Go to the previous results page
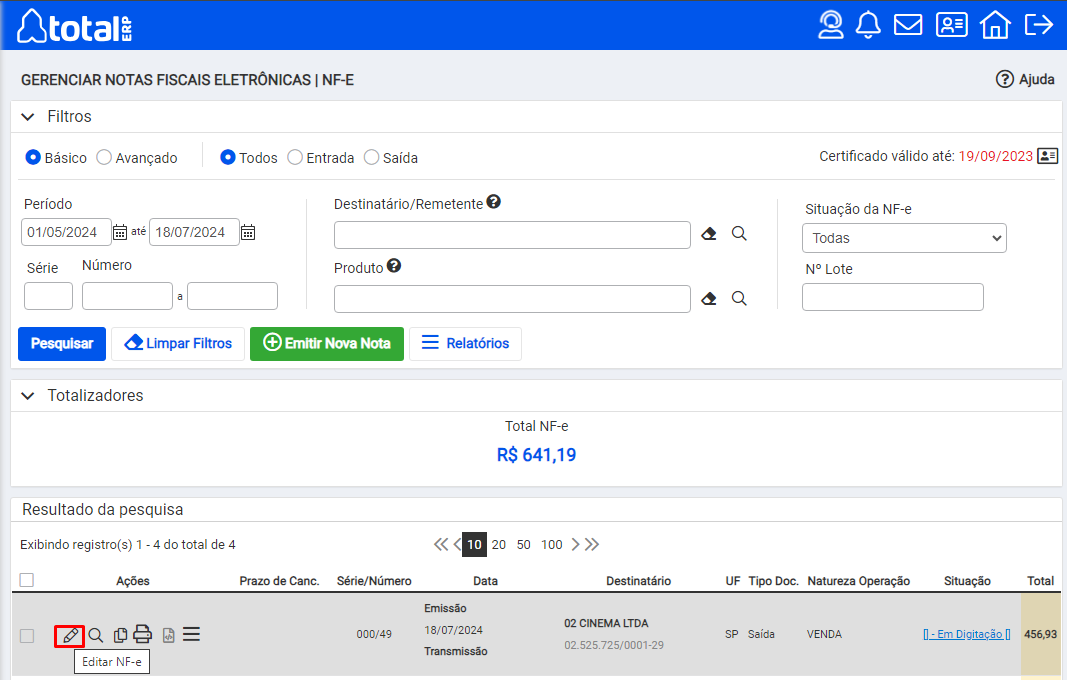Image resolution: width=1067 pixels, height=680 pixels. click(457, 545)
